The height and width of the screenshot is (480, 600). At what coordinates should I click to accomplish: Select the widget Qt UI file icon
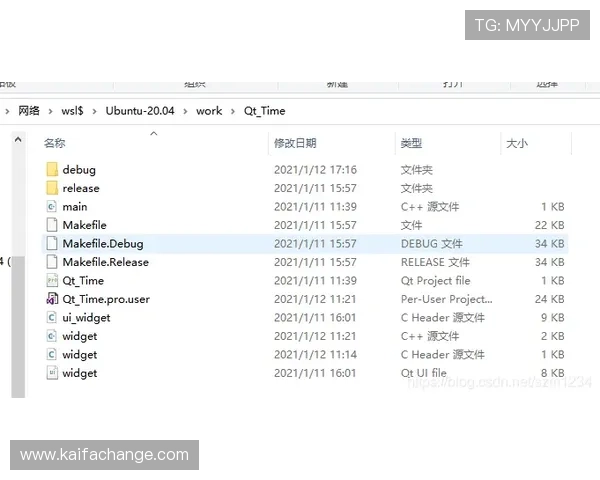pos(52,373)
